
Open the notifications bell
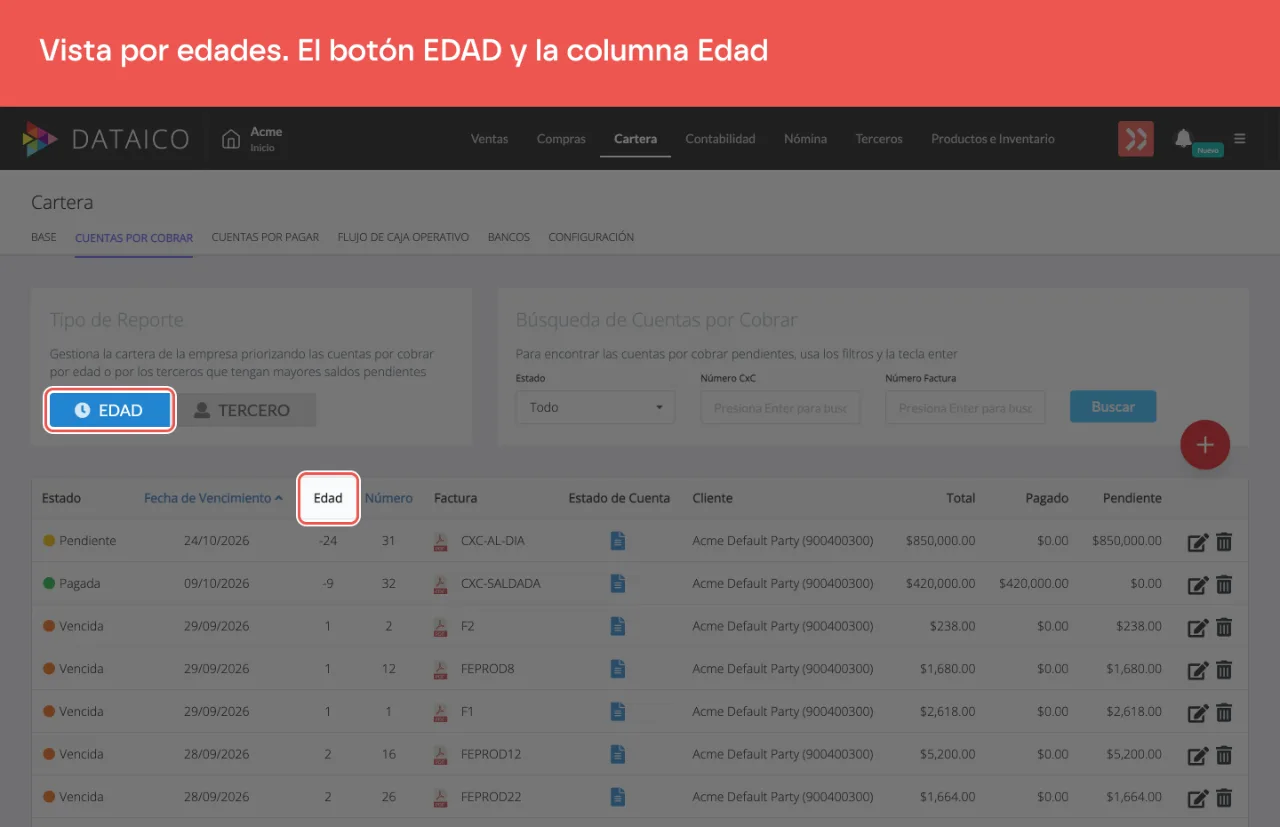pyautogui.click(x=1184, y=138)
